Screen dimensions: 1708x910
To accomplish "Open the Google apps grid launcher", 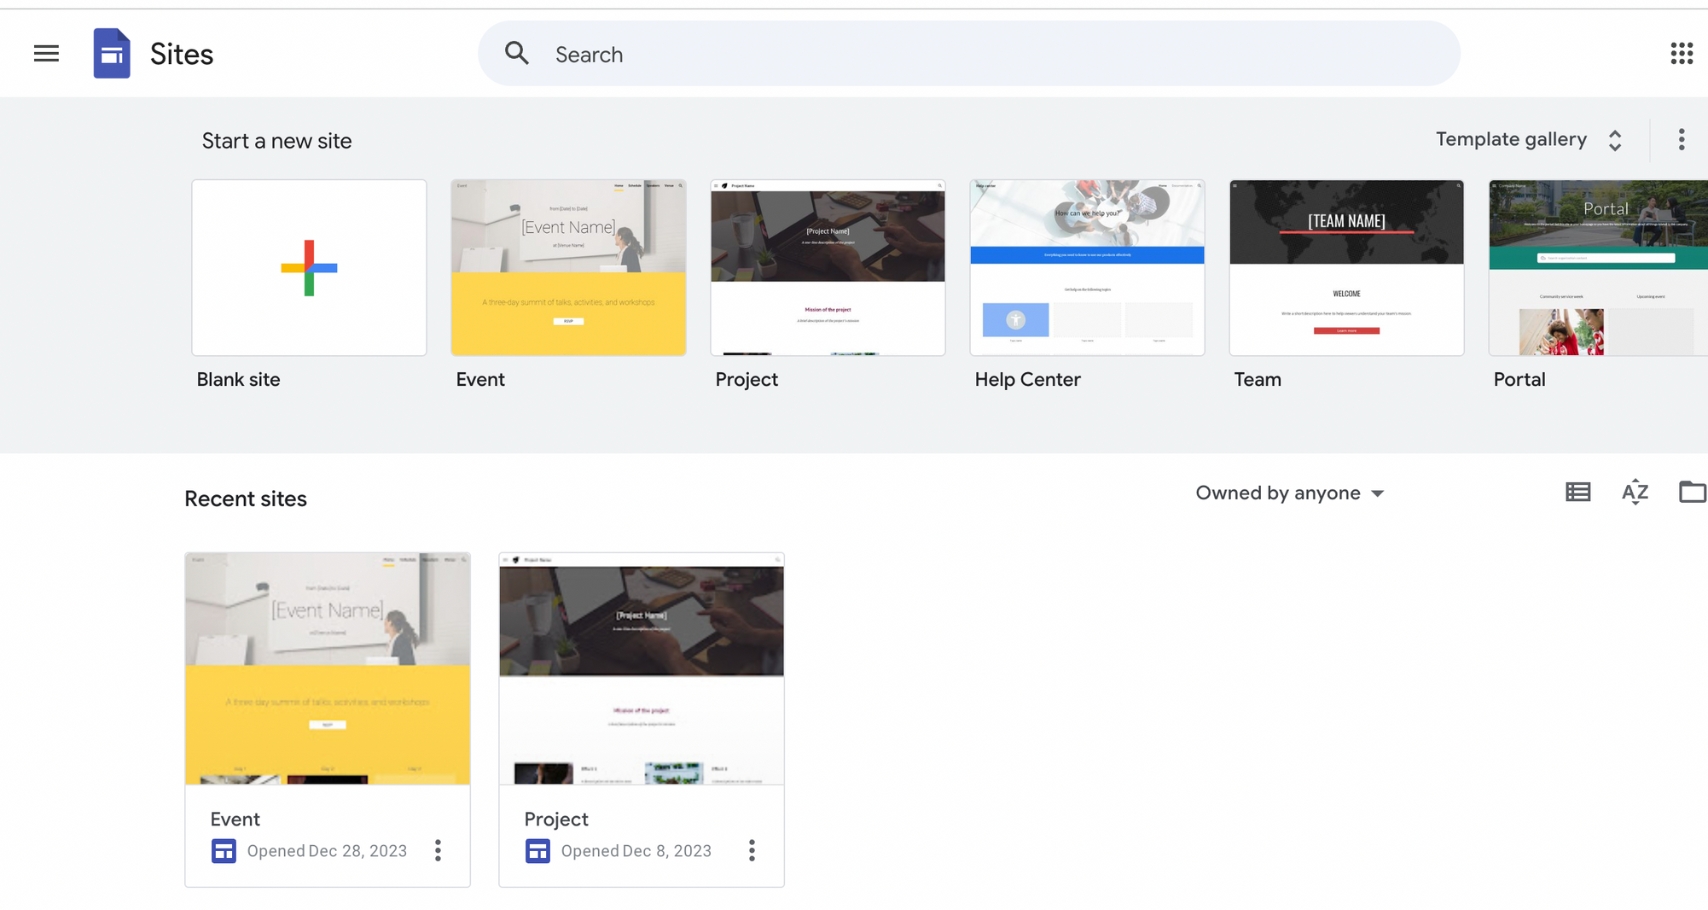I will 1681,54.
